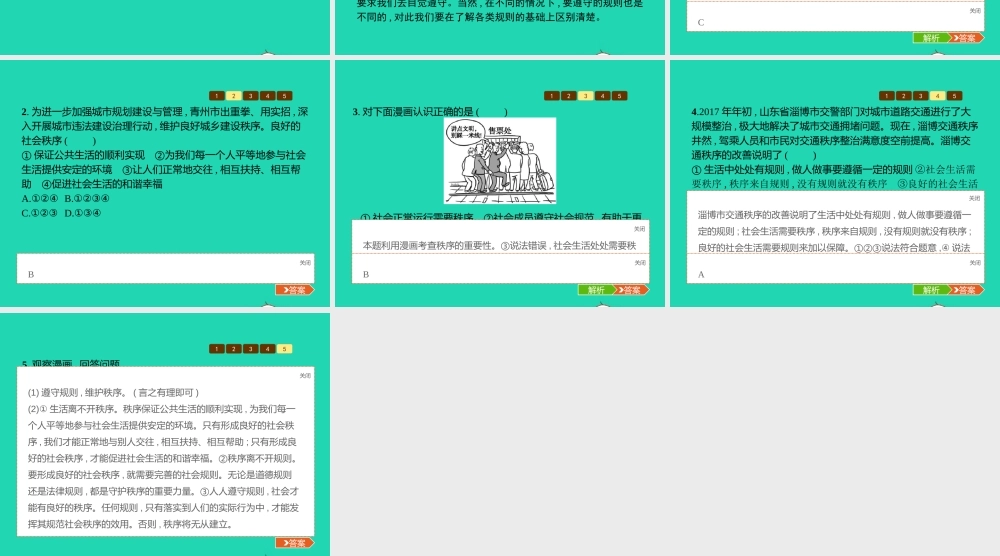Close the answer box showing B on the question 2 slide

click(305, 263)
